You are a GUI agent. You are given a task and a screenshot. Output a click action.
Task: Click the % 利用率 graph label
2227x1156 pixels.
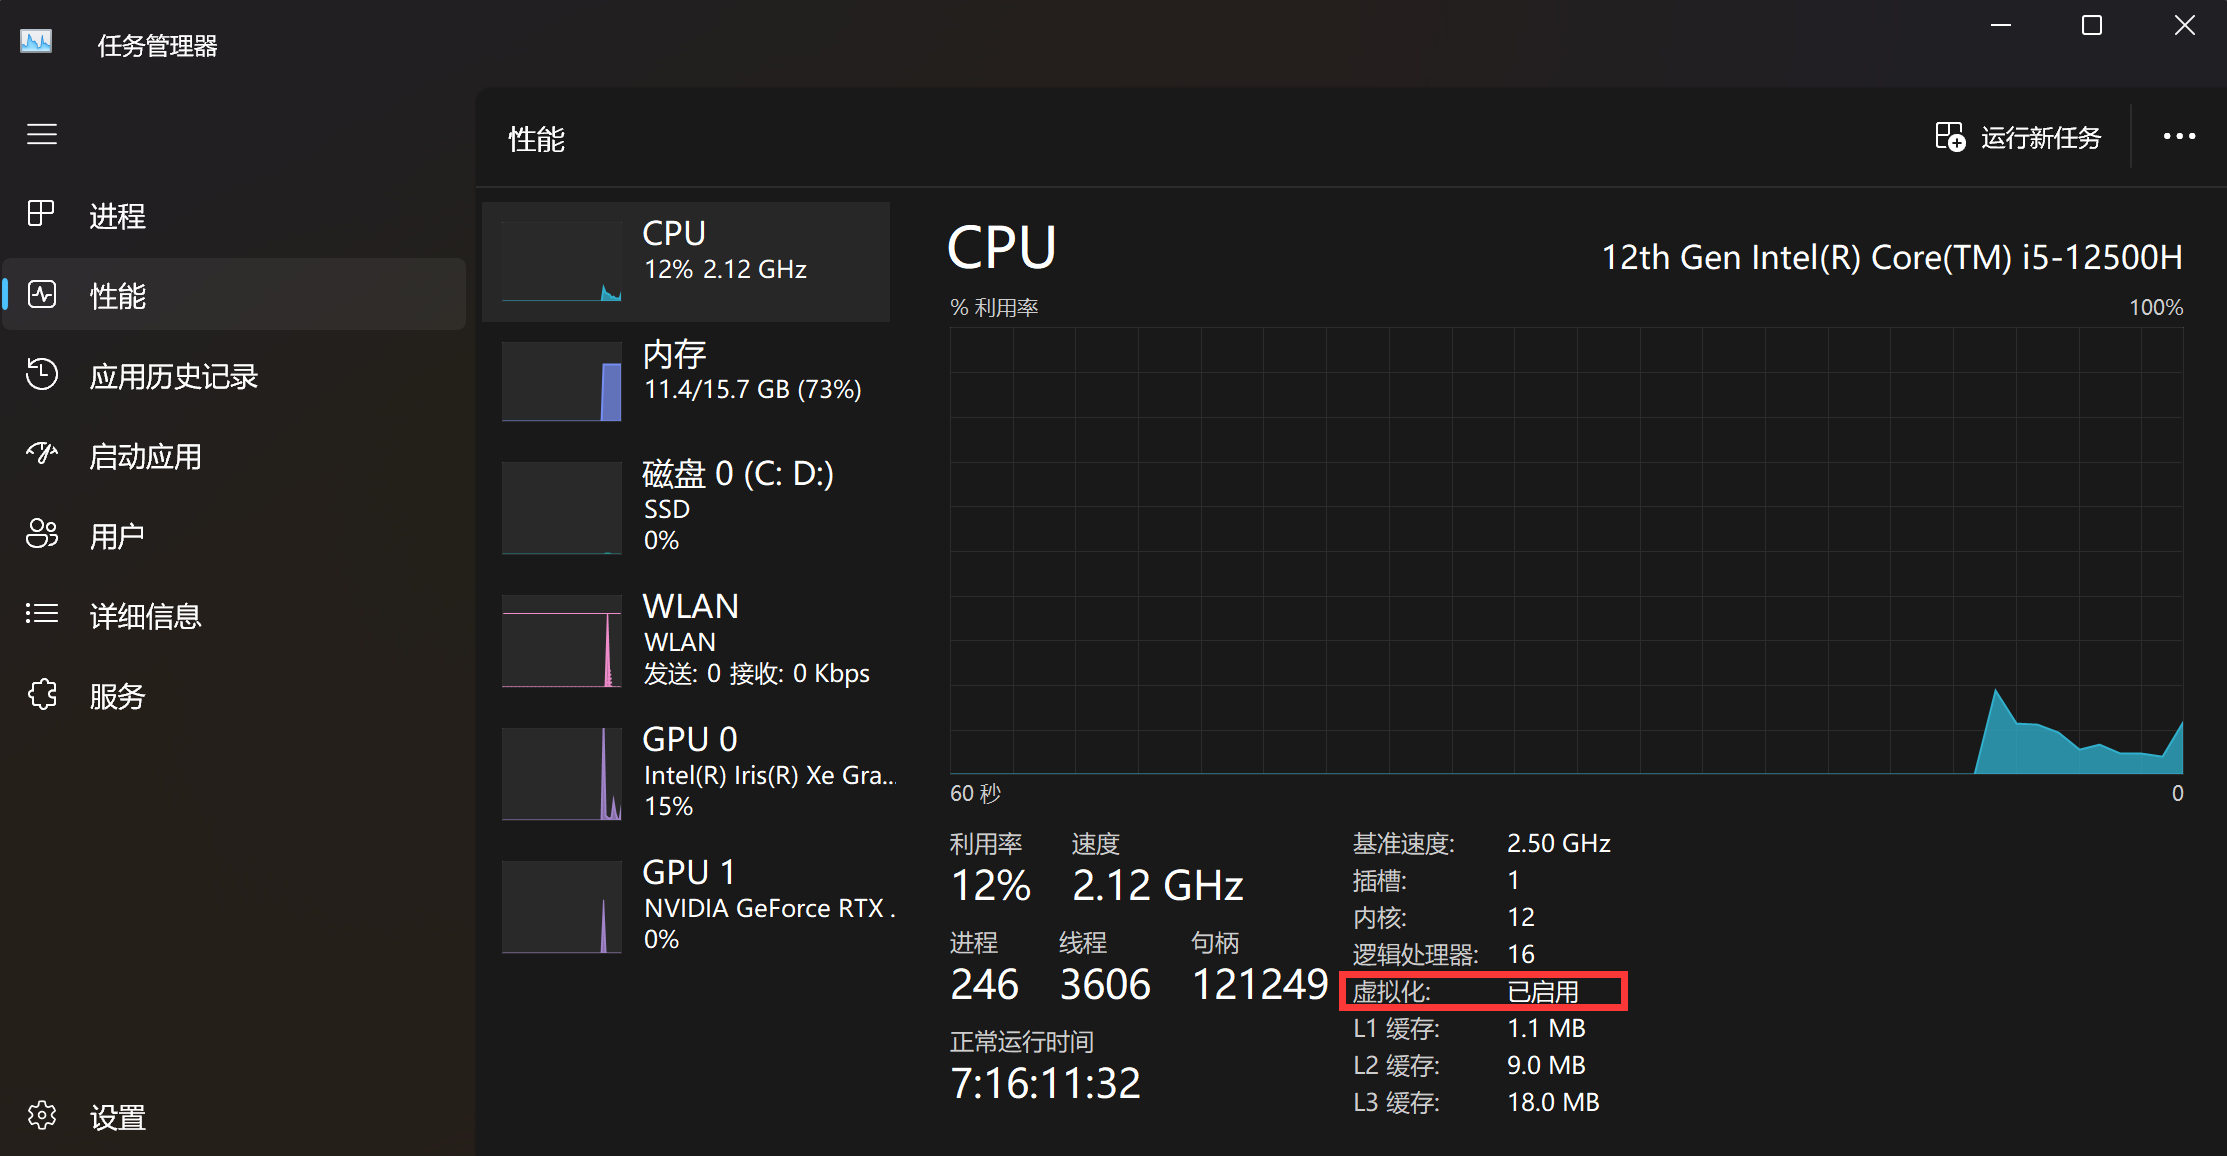[994, 307]
